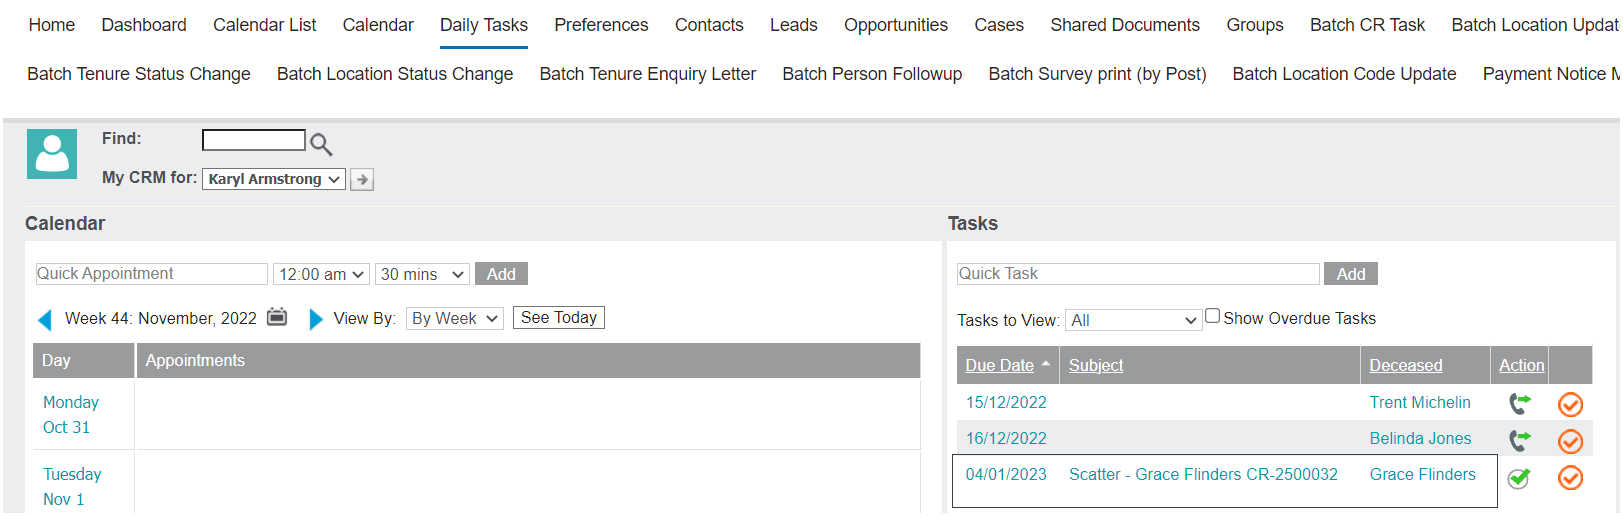Open Tasks to View dropdown
This screenshot has width=1623, height=516.
click(x=1133, y=320)
